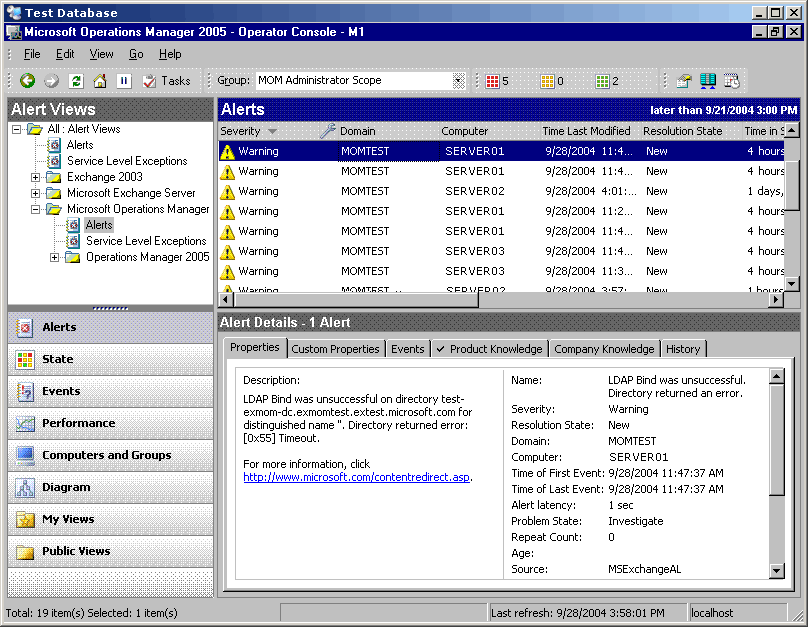Open the microsoft.com contentredirect.asp link

point(356,477)
